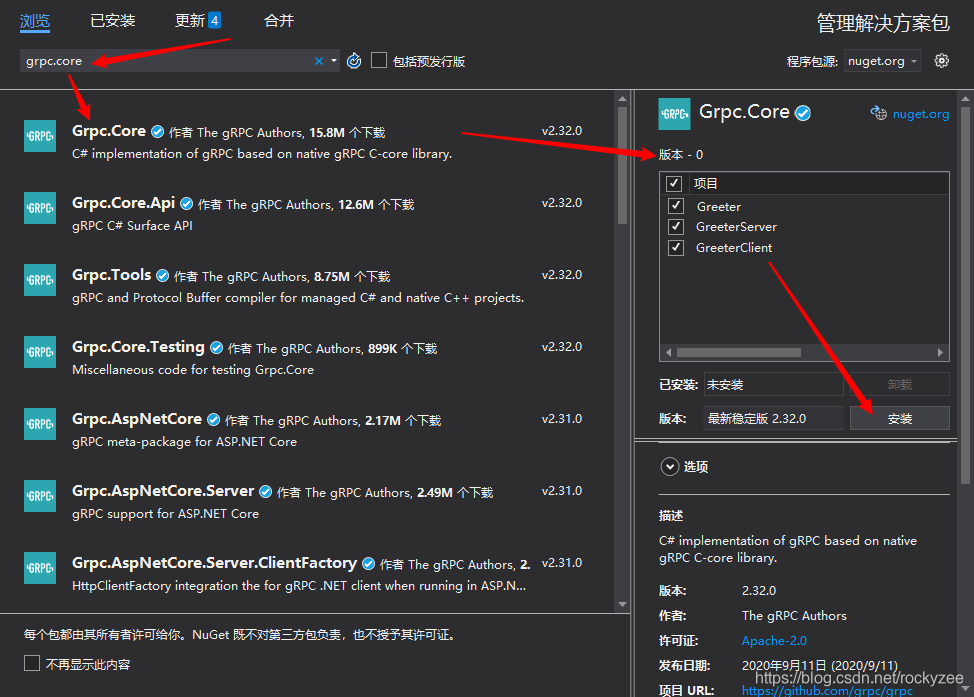This screenshot has height=697, width=974.
Task: Select the Grpc.AspNetCore.Server.ClientFactory package row
Action: point(308,574)
